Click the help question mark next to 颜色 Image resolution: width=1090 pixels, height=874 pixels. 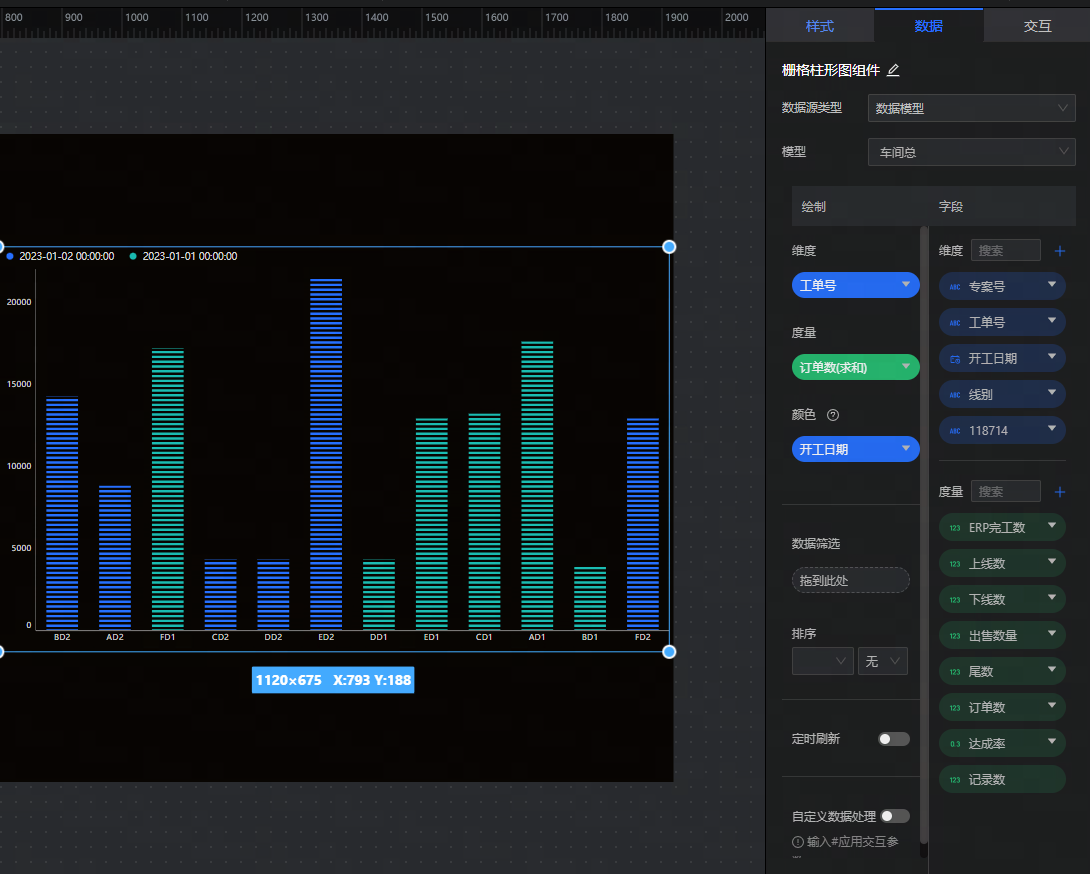click(833, 415)
